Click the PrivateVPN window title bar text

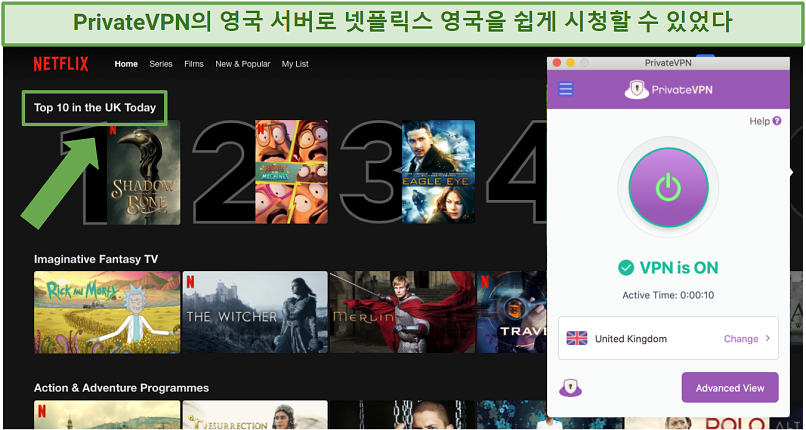668,63
